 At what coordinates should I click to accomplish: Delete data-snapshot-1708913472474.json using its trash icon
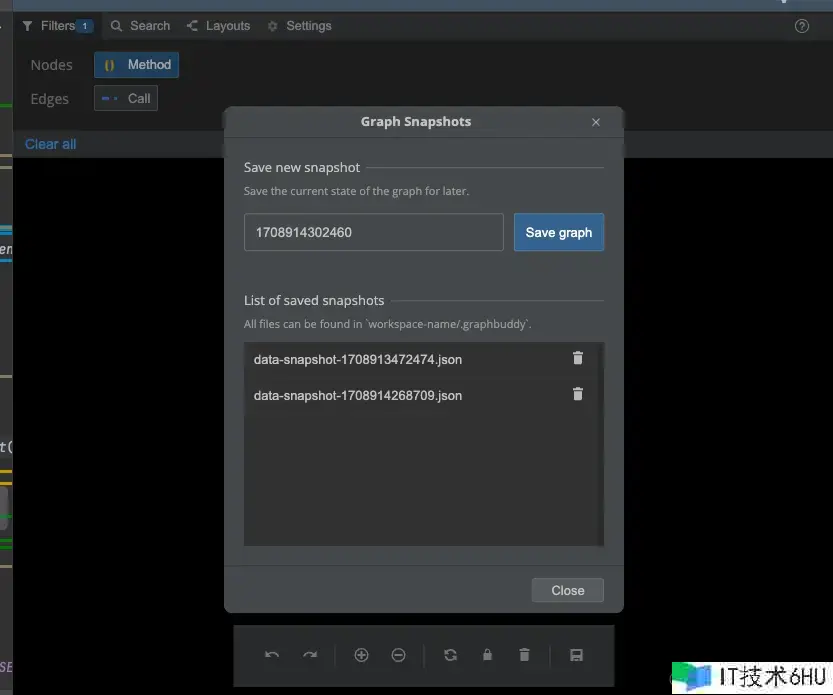click(577, 358)
